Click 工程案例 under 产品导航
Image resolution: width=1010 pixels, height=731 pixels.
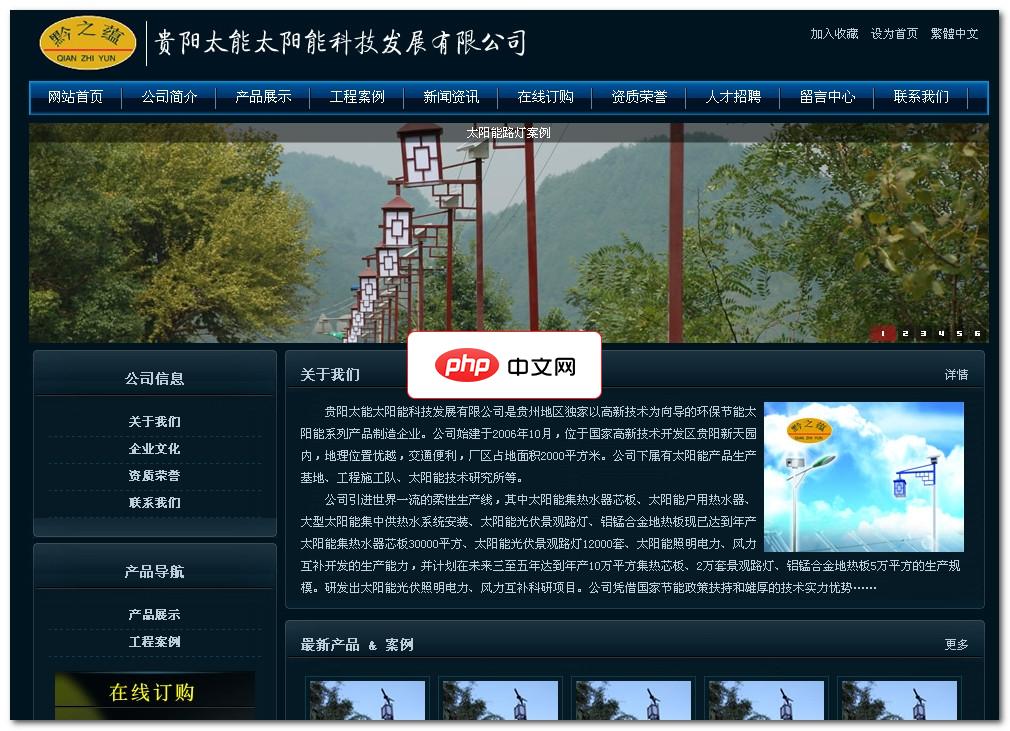point(155,642)
